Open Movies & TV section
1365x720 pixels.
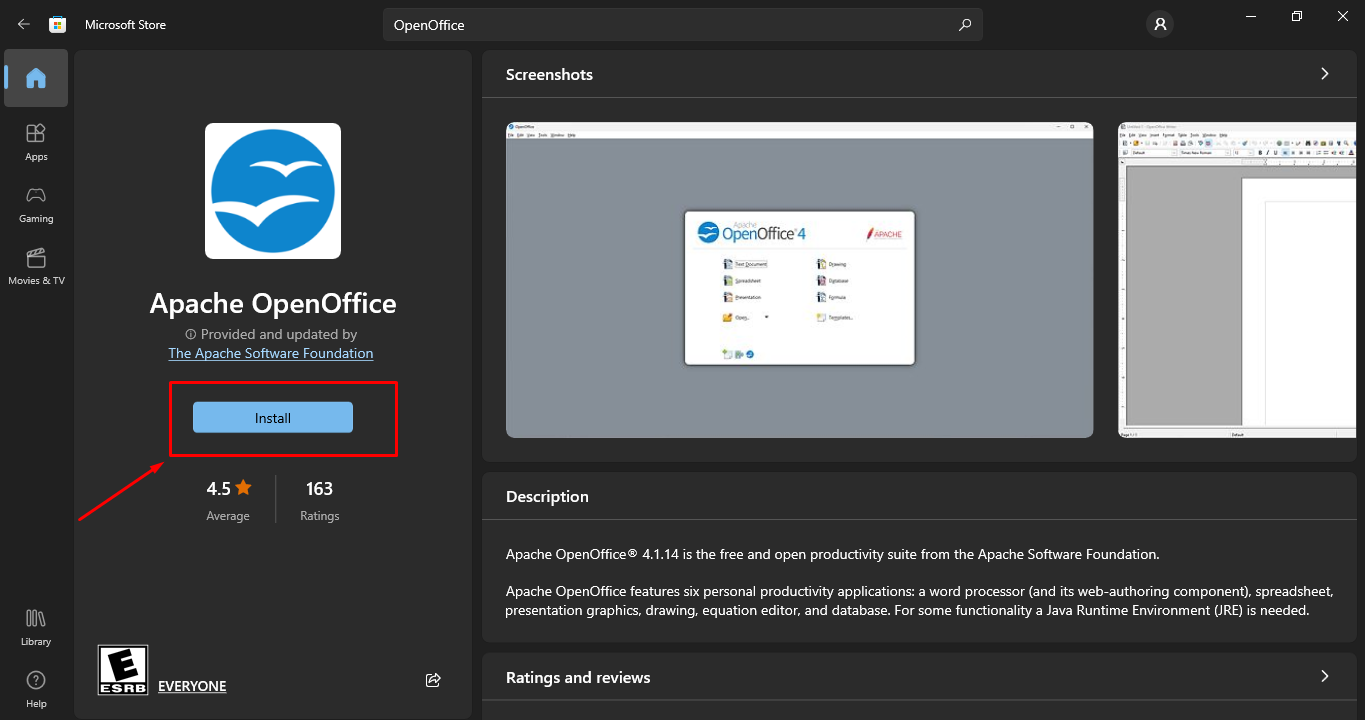pos(36,265)
